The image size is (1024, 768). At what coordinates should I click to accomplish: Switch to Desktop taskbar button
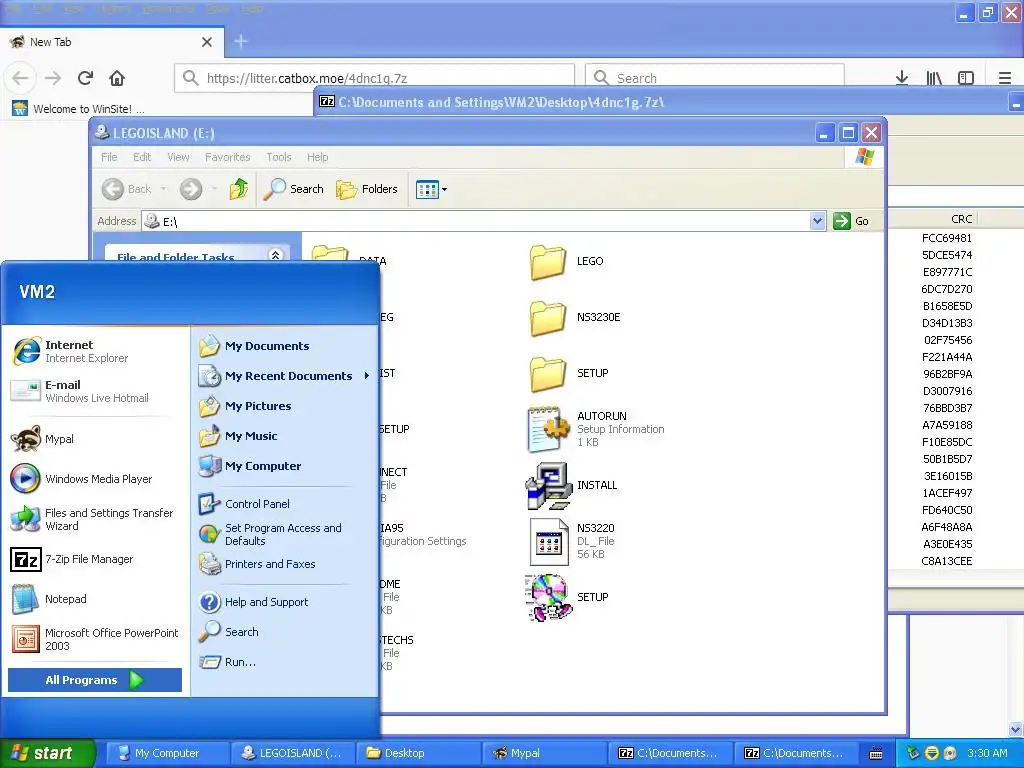coord(419,753)
